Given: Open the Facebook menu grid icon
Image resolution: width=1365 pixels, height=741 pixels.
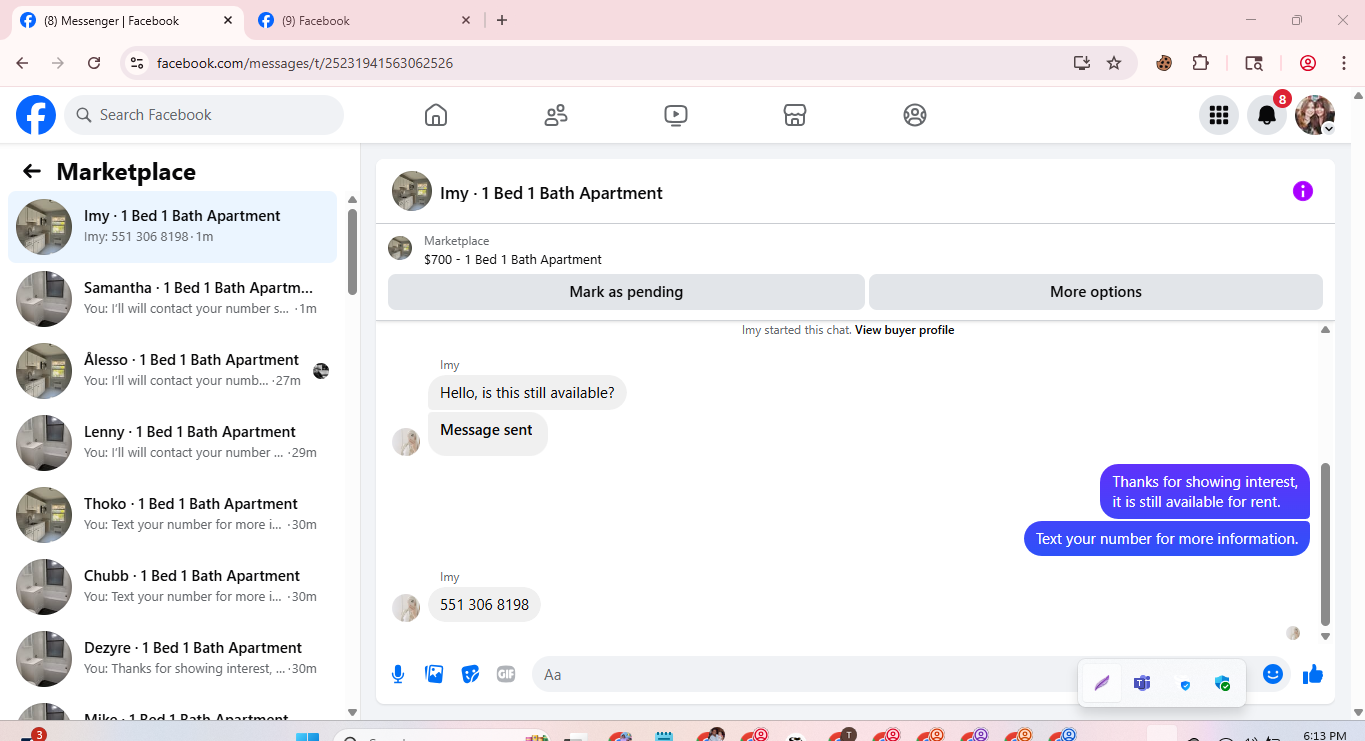Looking at the screenshot, I should coord(1219,115).
